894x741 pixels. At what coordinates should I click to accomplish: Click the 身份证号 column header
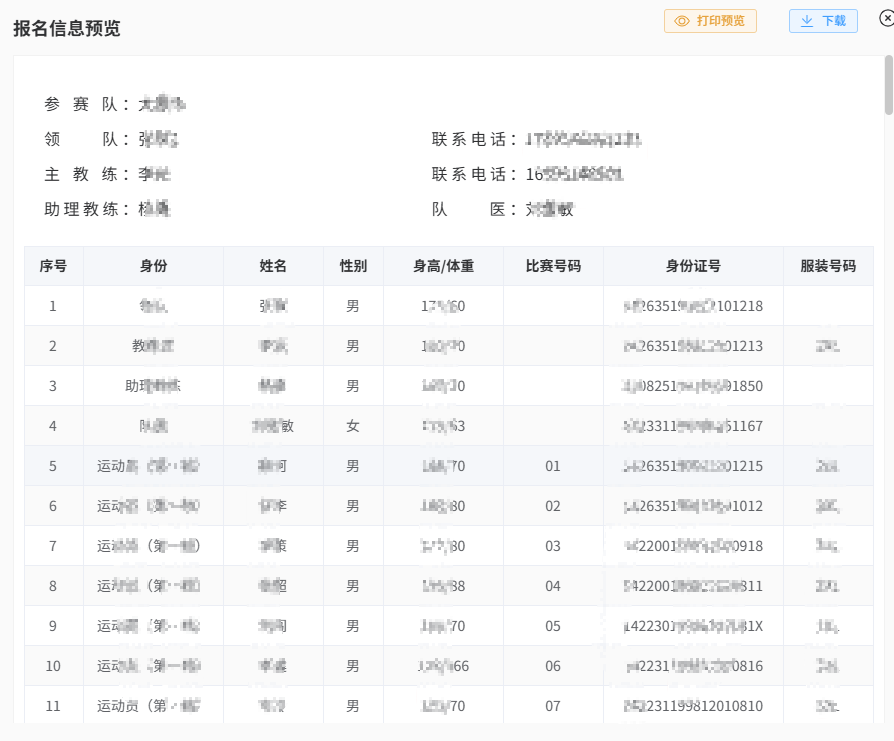[693, 266]
